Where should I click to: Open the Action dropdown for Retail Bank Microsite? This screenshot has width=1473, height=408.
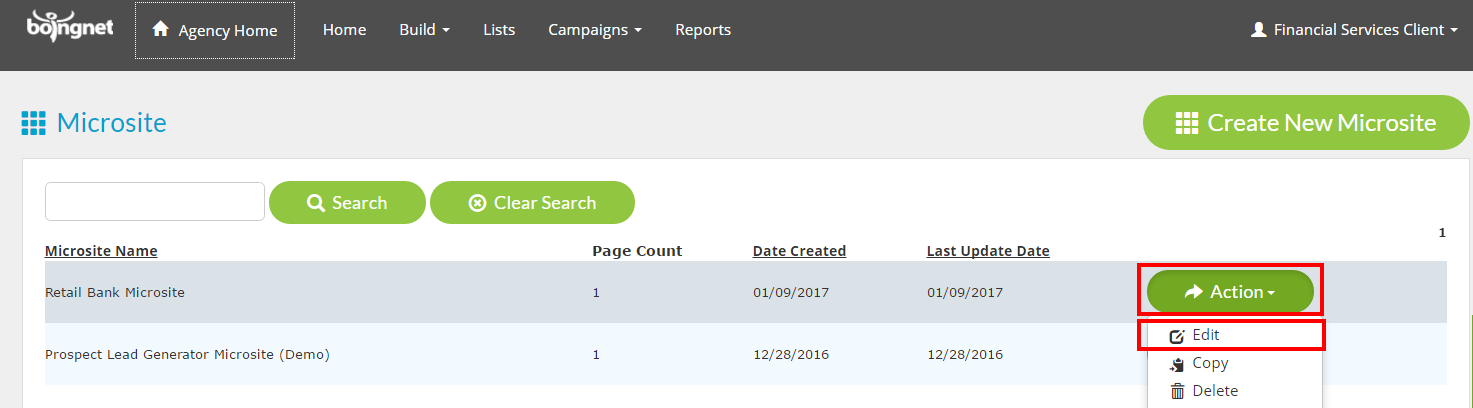pyautogui.click(x=1230, y=292)
